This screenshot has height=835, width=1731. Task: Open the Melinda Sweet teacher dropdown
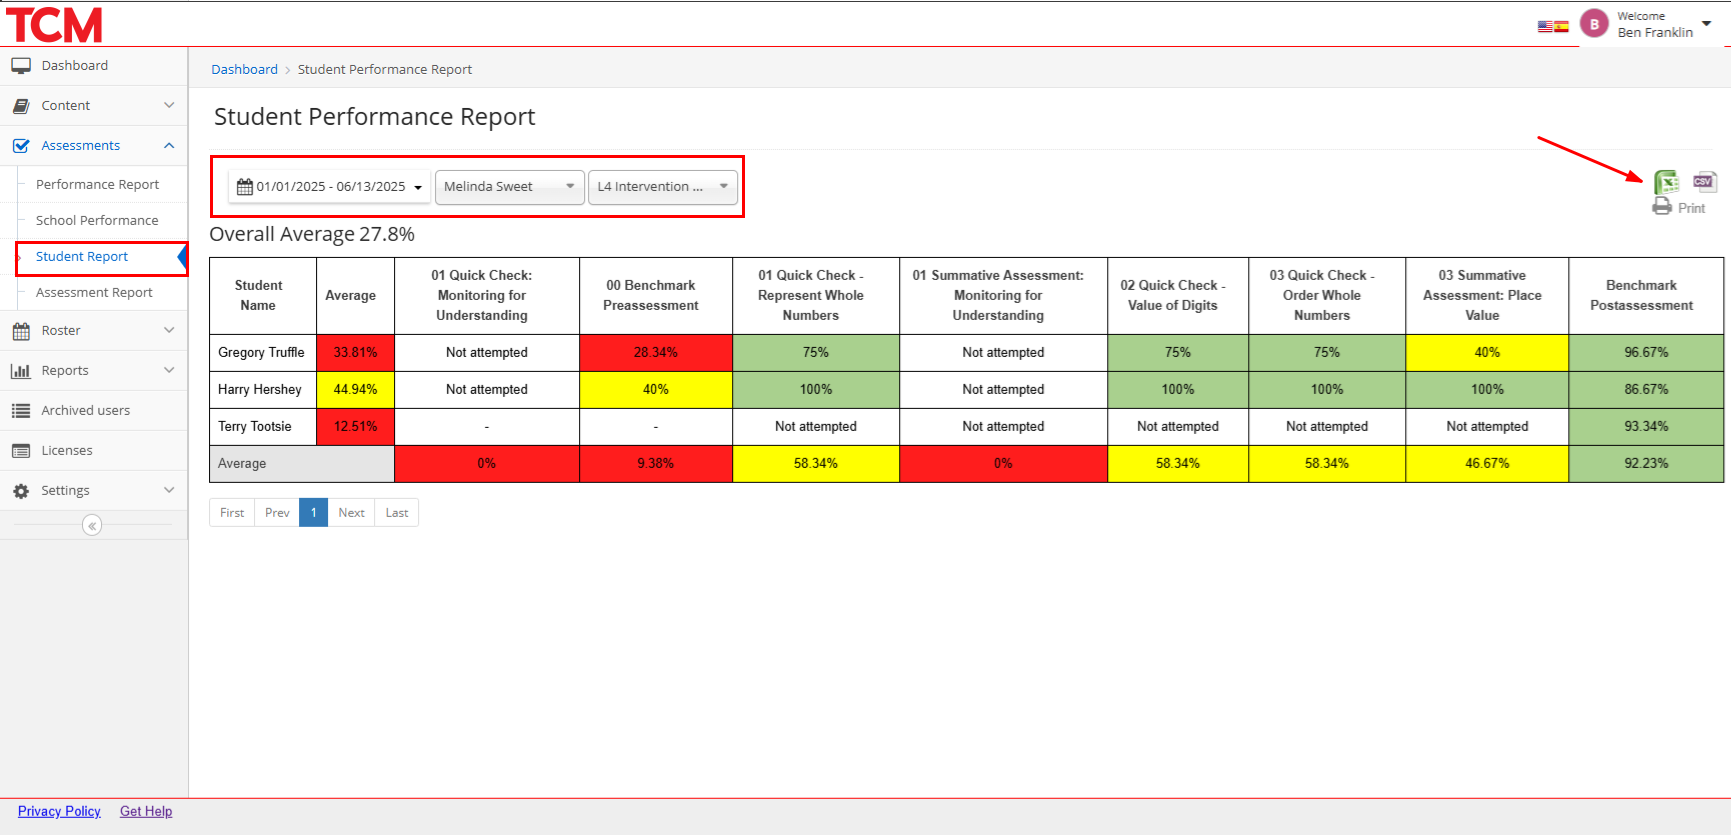(509, 187)
